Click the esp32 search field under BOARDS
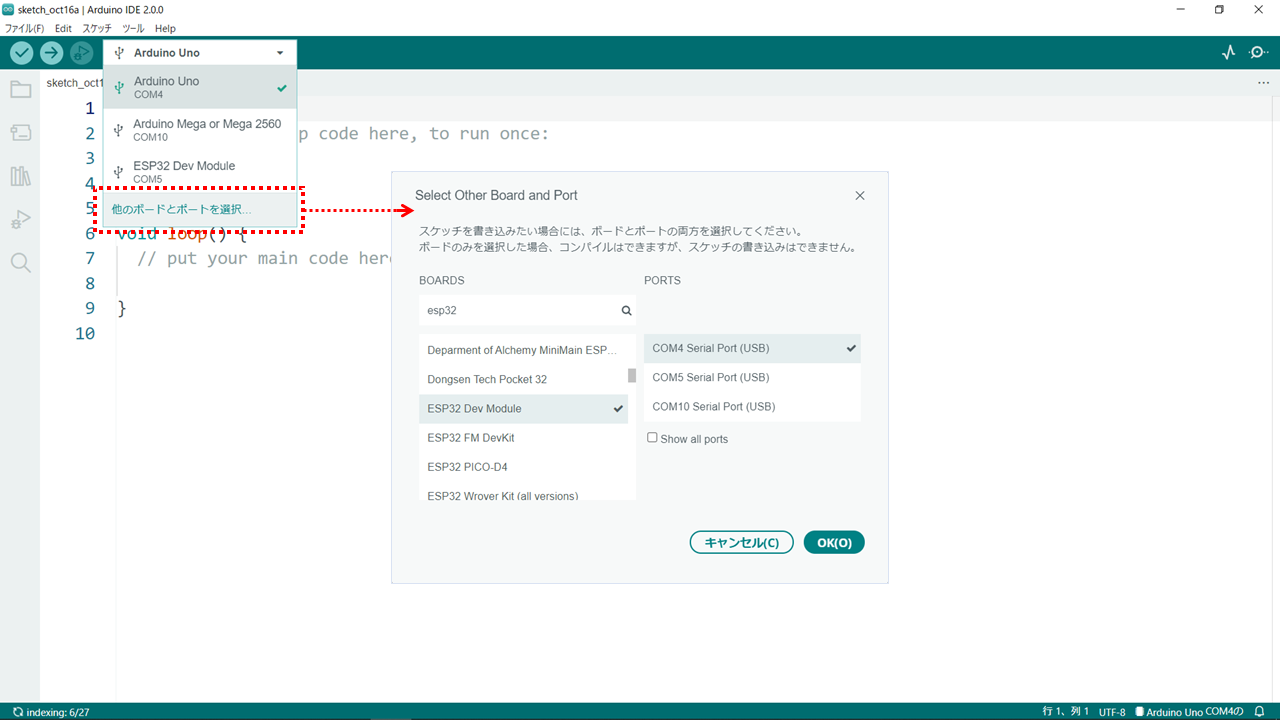Image resolution: width=1280 pixels, height=720 pixels. pos(520,310)
